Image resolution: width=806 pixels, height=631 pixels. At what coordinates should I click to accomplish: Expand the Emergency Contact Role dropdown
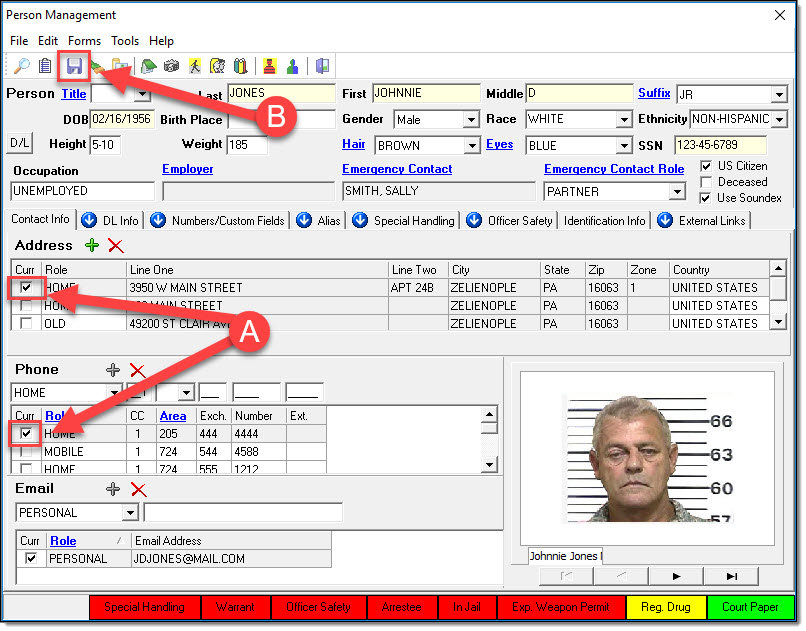[x=676, y=191]
